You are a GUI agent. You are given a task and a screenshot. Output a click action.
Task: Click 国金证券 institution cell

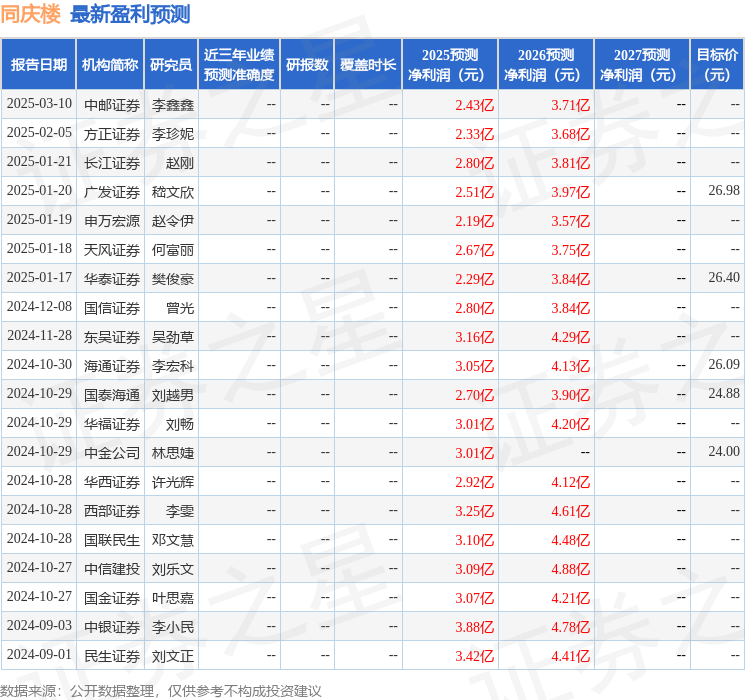pos(112,598)
